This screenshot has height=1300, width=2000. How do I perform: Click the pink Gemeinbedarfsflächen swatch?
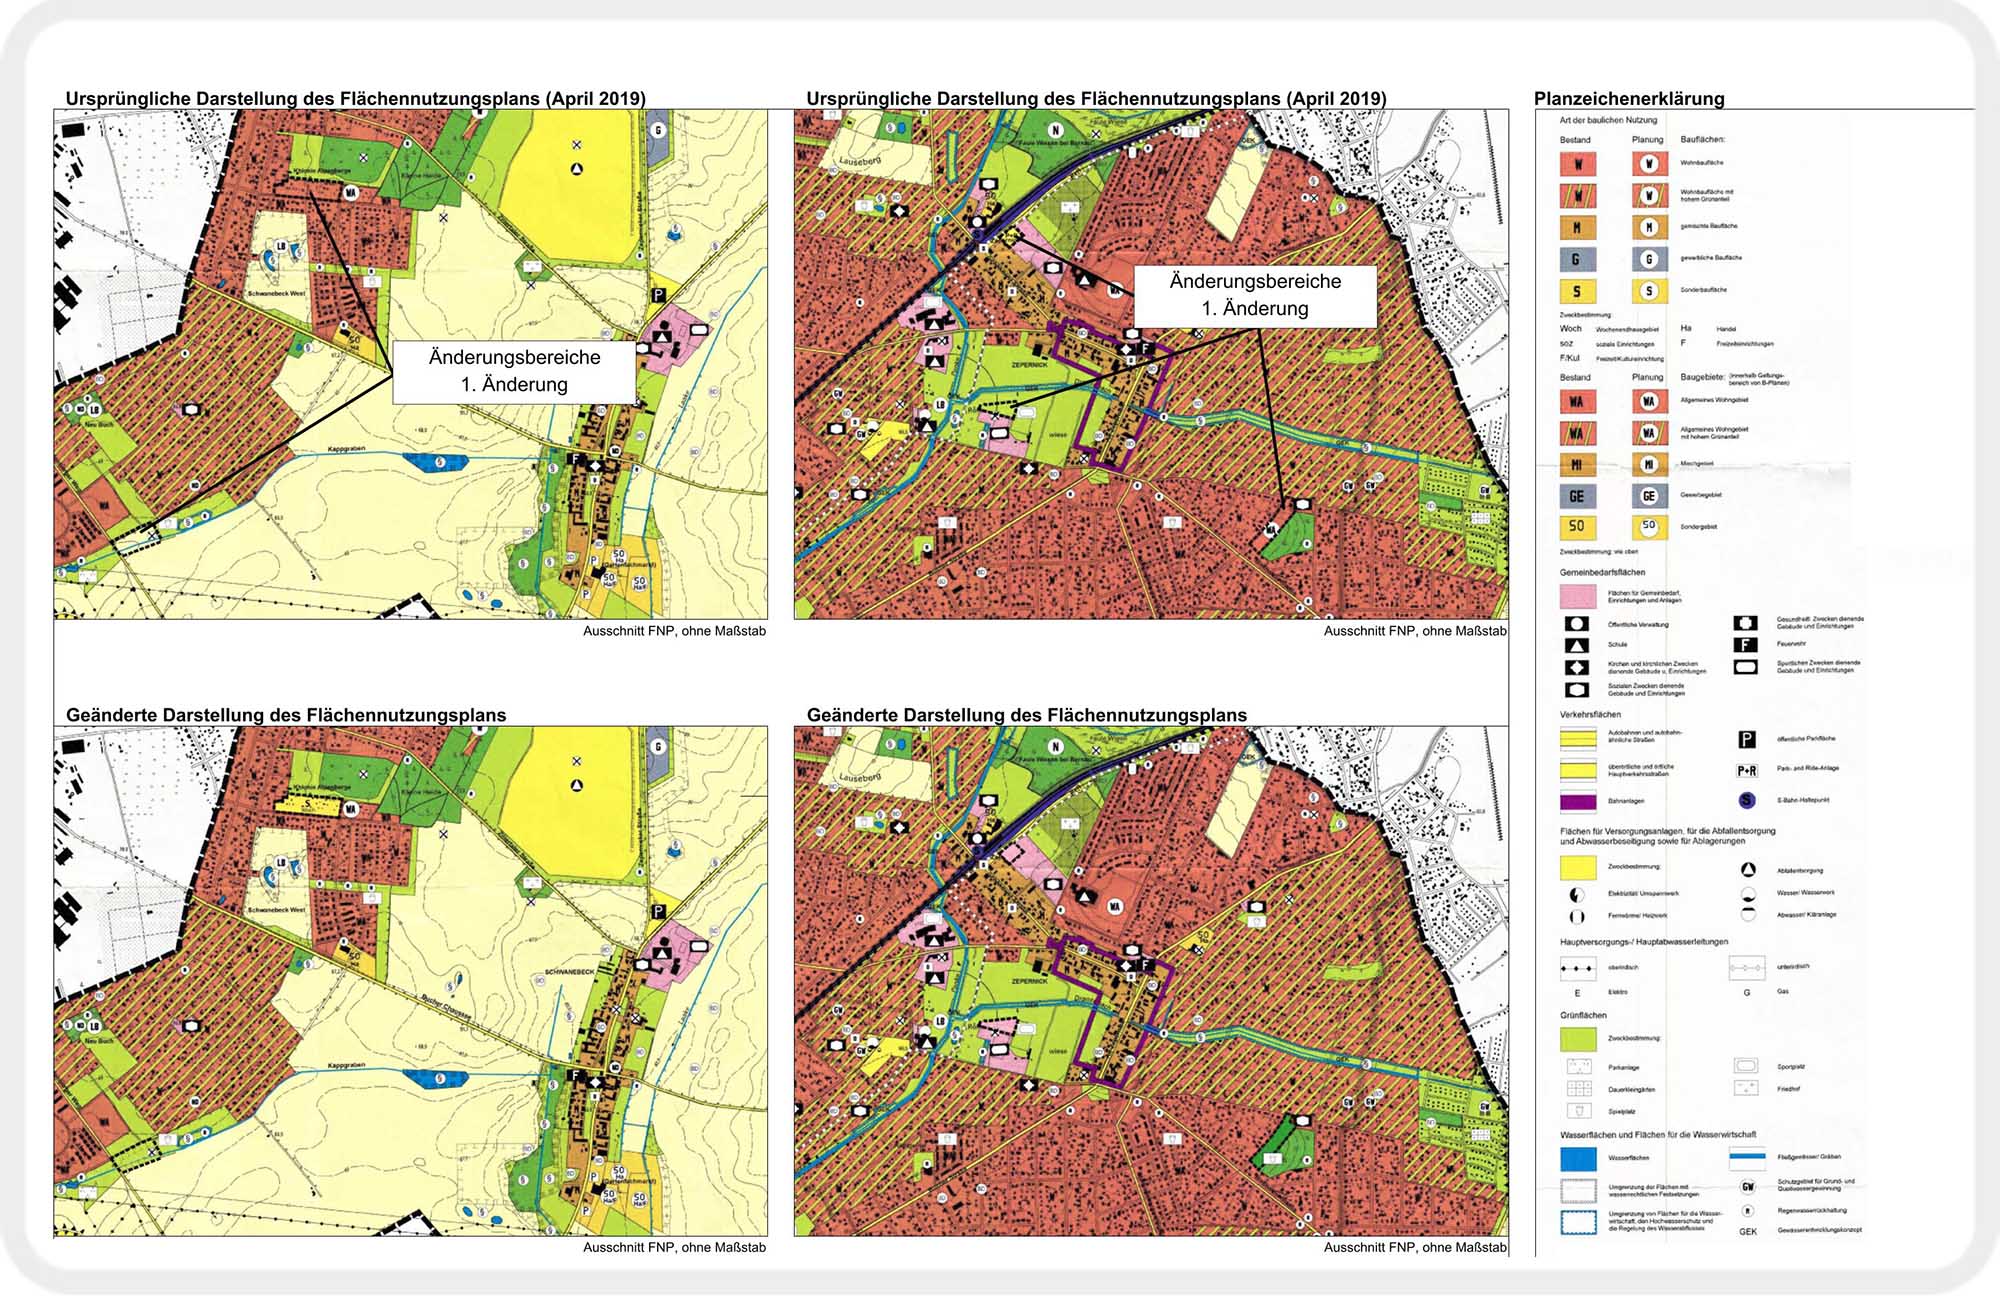point(1578,597)
